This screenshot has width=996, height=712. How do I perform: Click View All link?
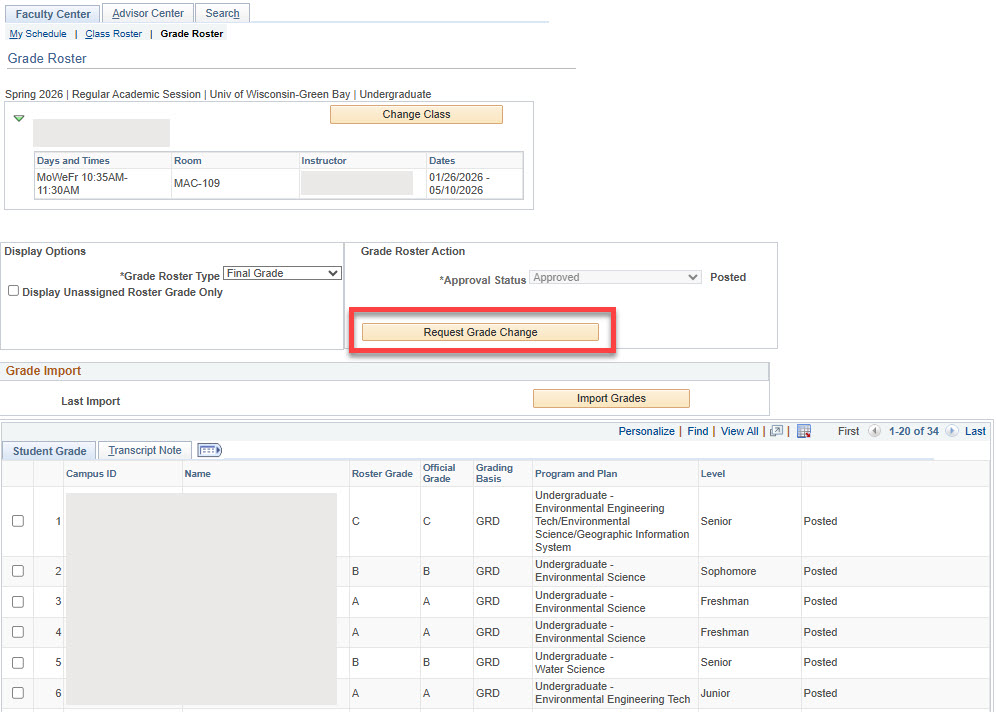(739, 431)
